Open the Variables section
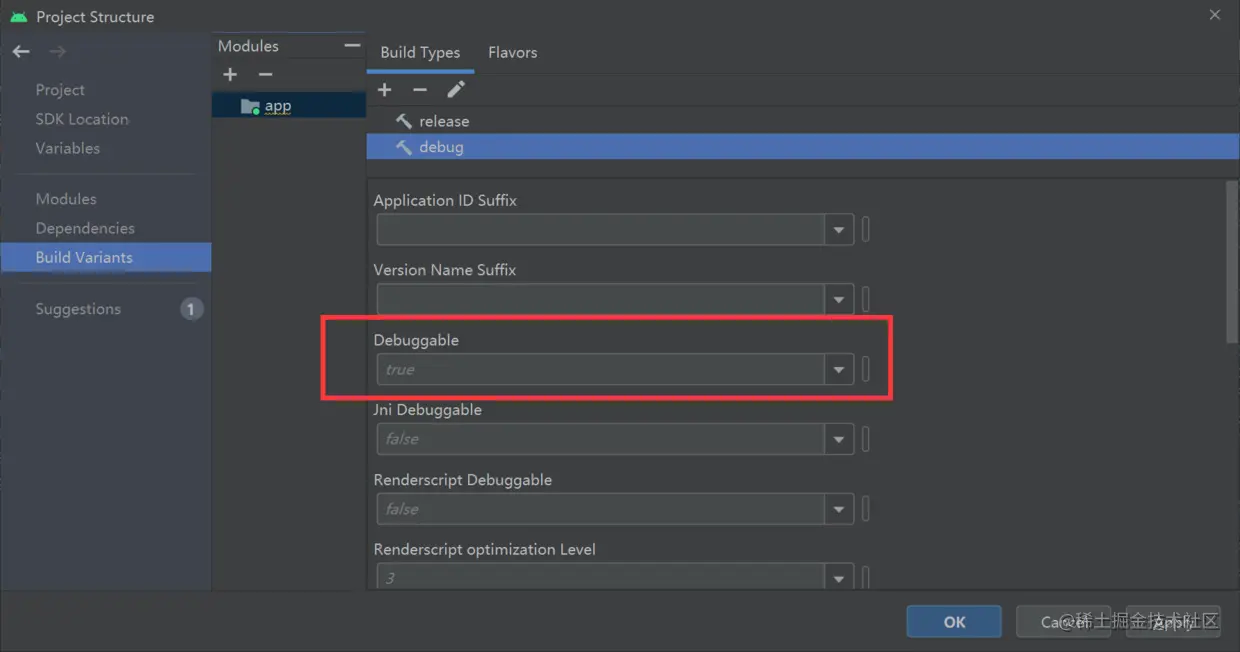 point(68,148)
